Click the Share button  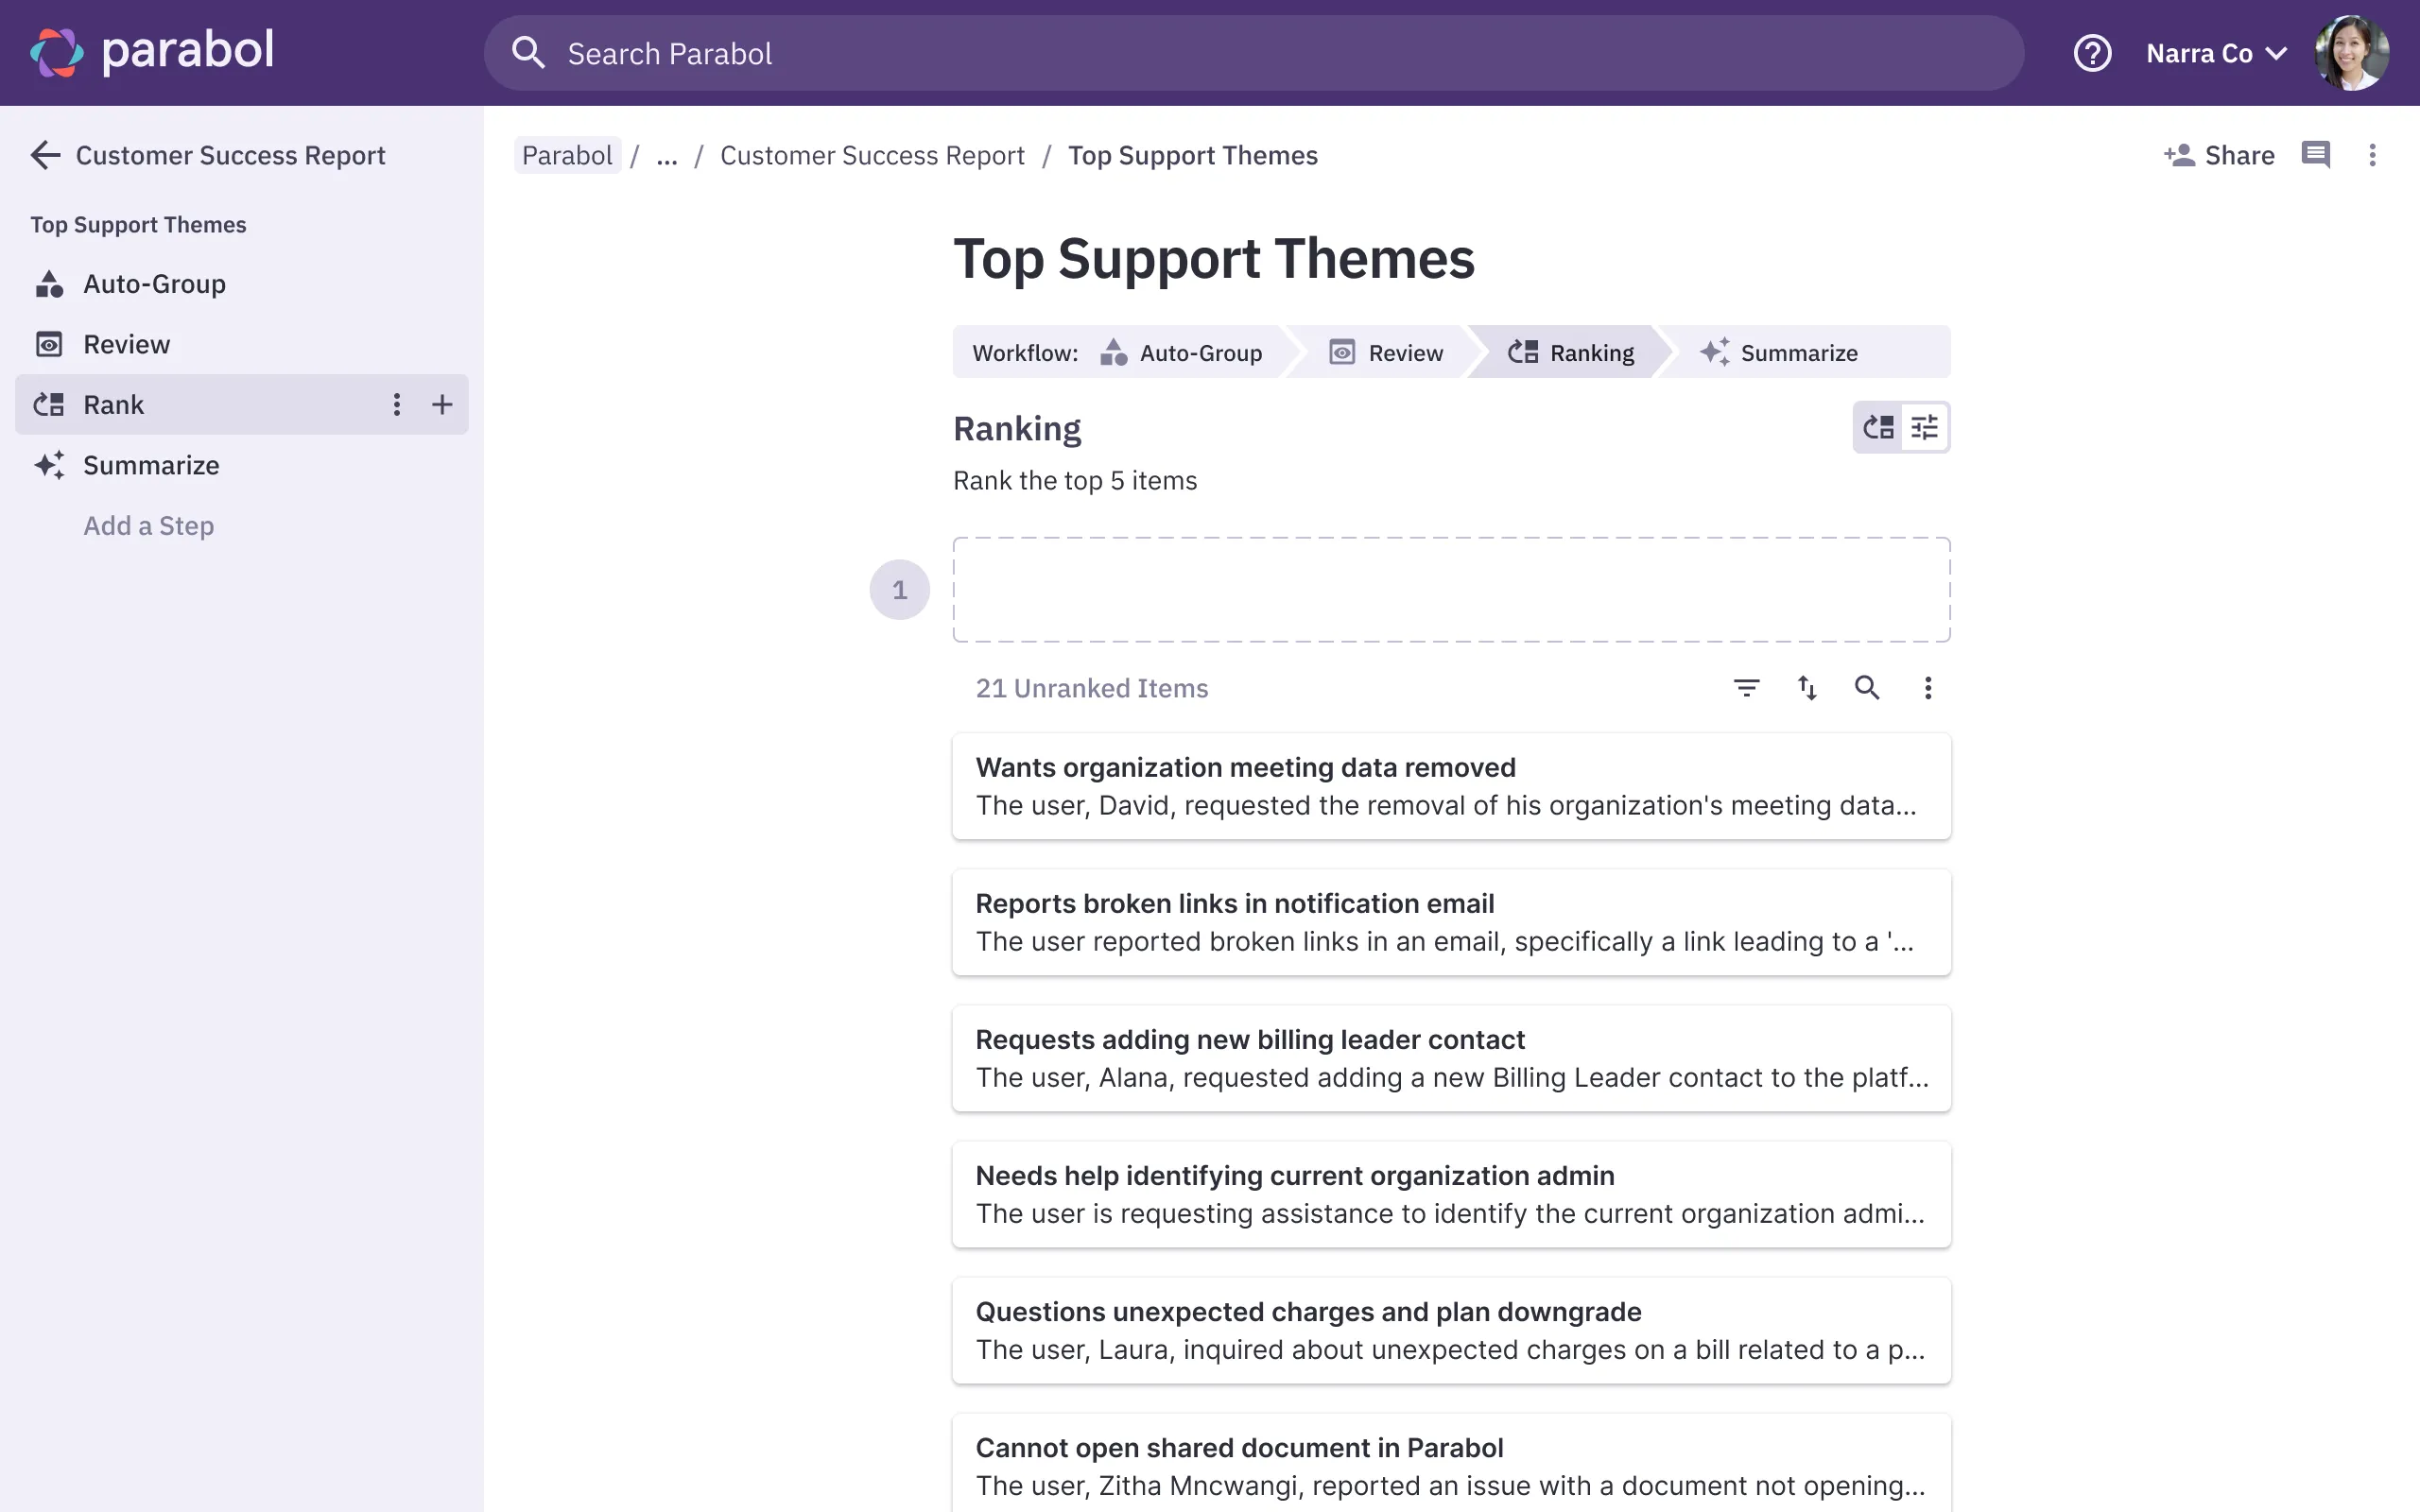click(x=2219, y=155)
